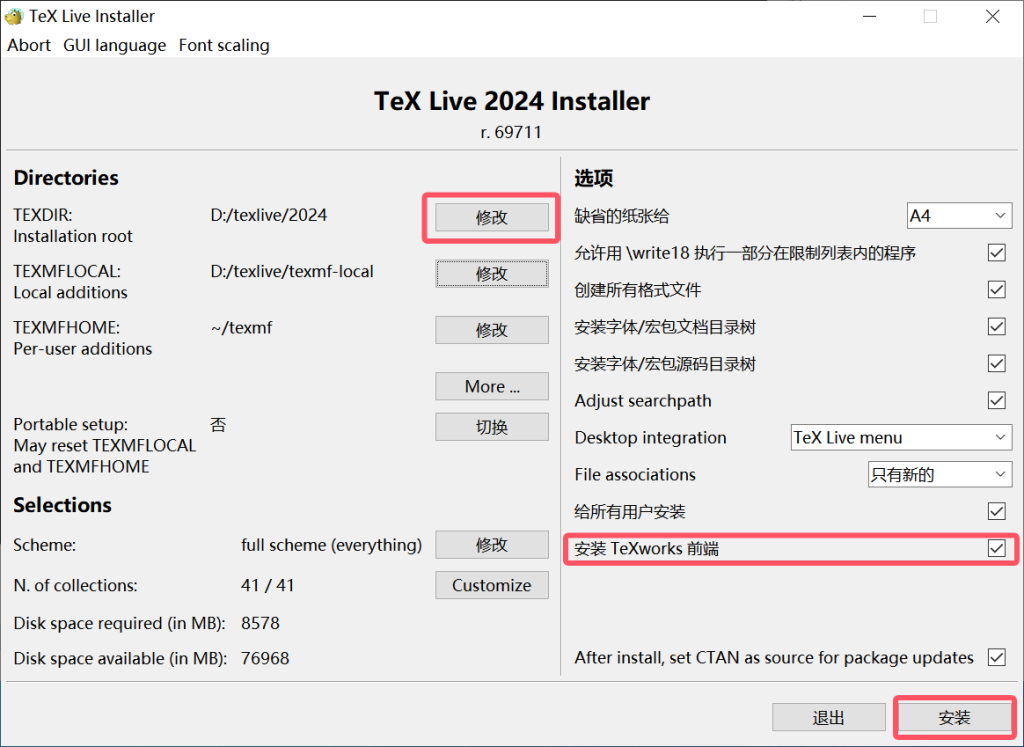This screenshot has width=1024, height=747.
Task: Click the D:/texlive/texmf-local path text
Action: tap(292, 272)
